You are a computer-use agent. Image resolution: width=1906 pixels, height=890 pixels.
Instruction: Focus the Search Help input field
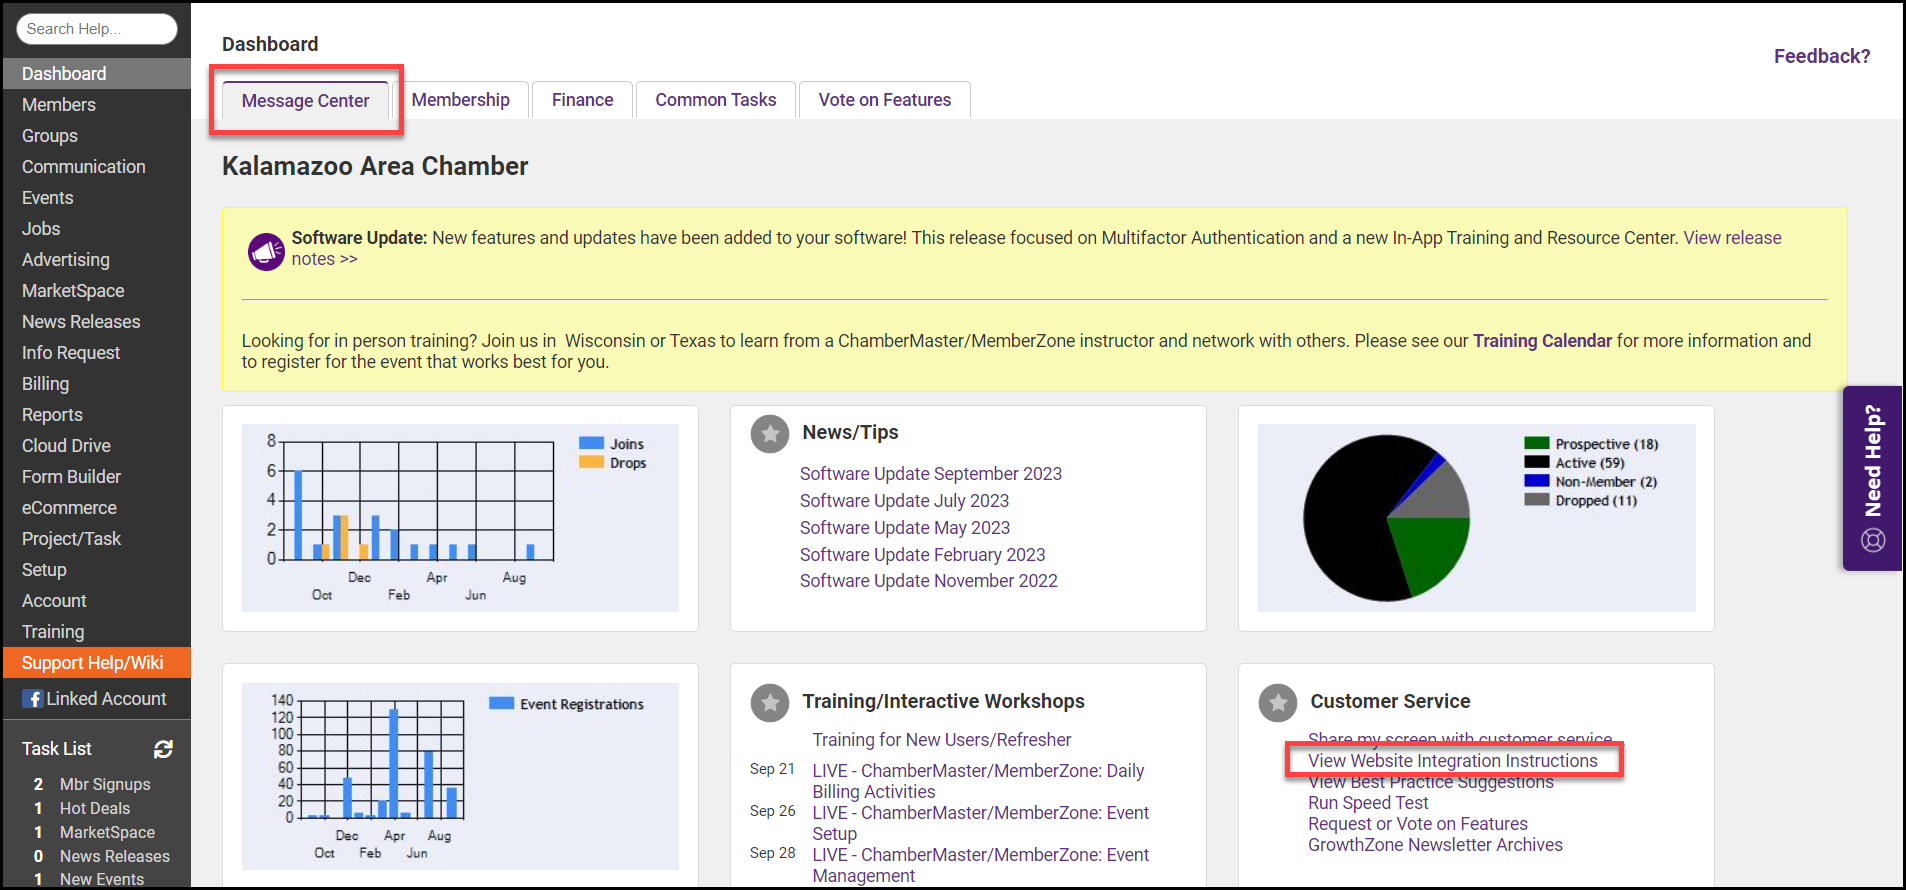coord(96,29)
